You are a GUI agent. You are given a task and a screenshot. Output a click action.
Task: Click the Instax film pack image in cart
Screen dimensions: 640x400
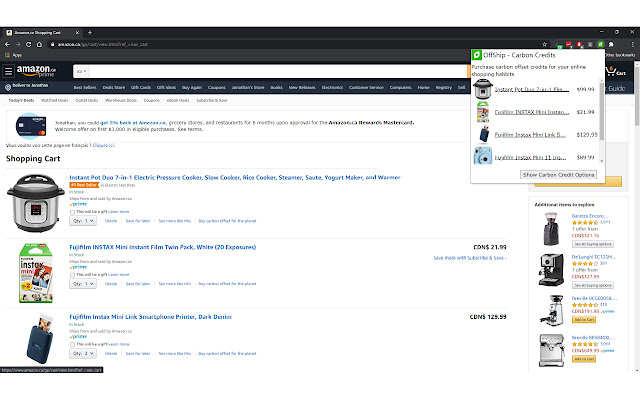(36, 273)
